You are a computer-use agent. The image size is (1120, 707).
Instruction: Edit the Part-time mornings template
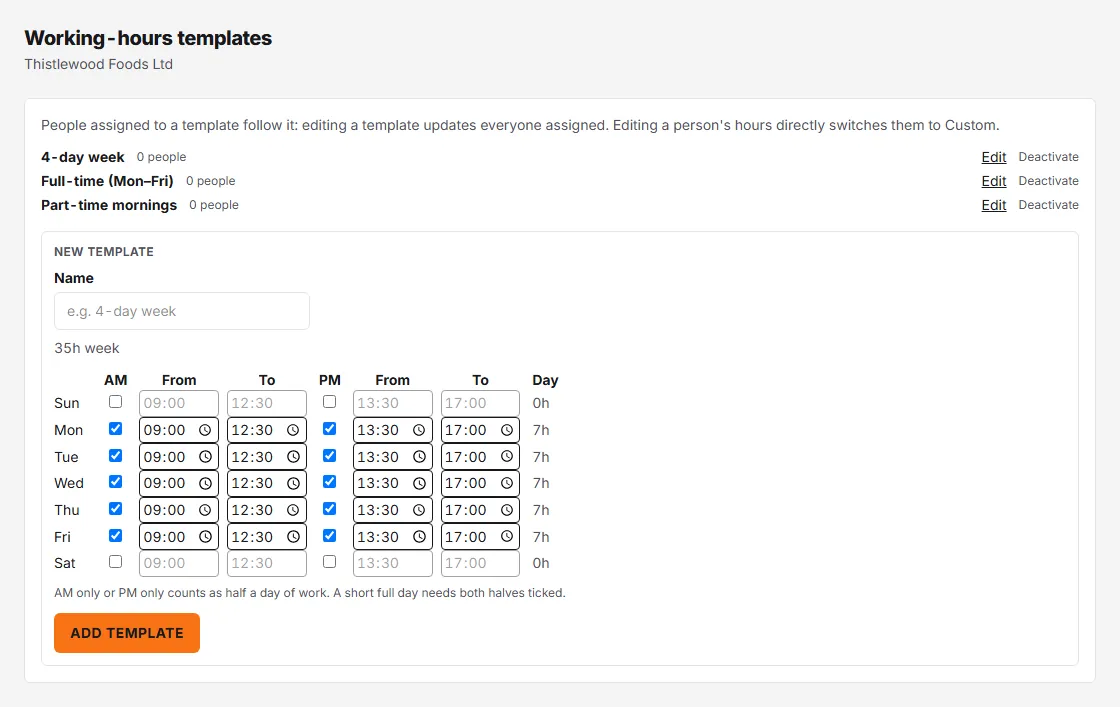(x=994, y=205)
